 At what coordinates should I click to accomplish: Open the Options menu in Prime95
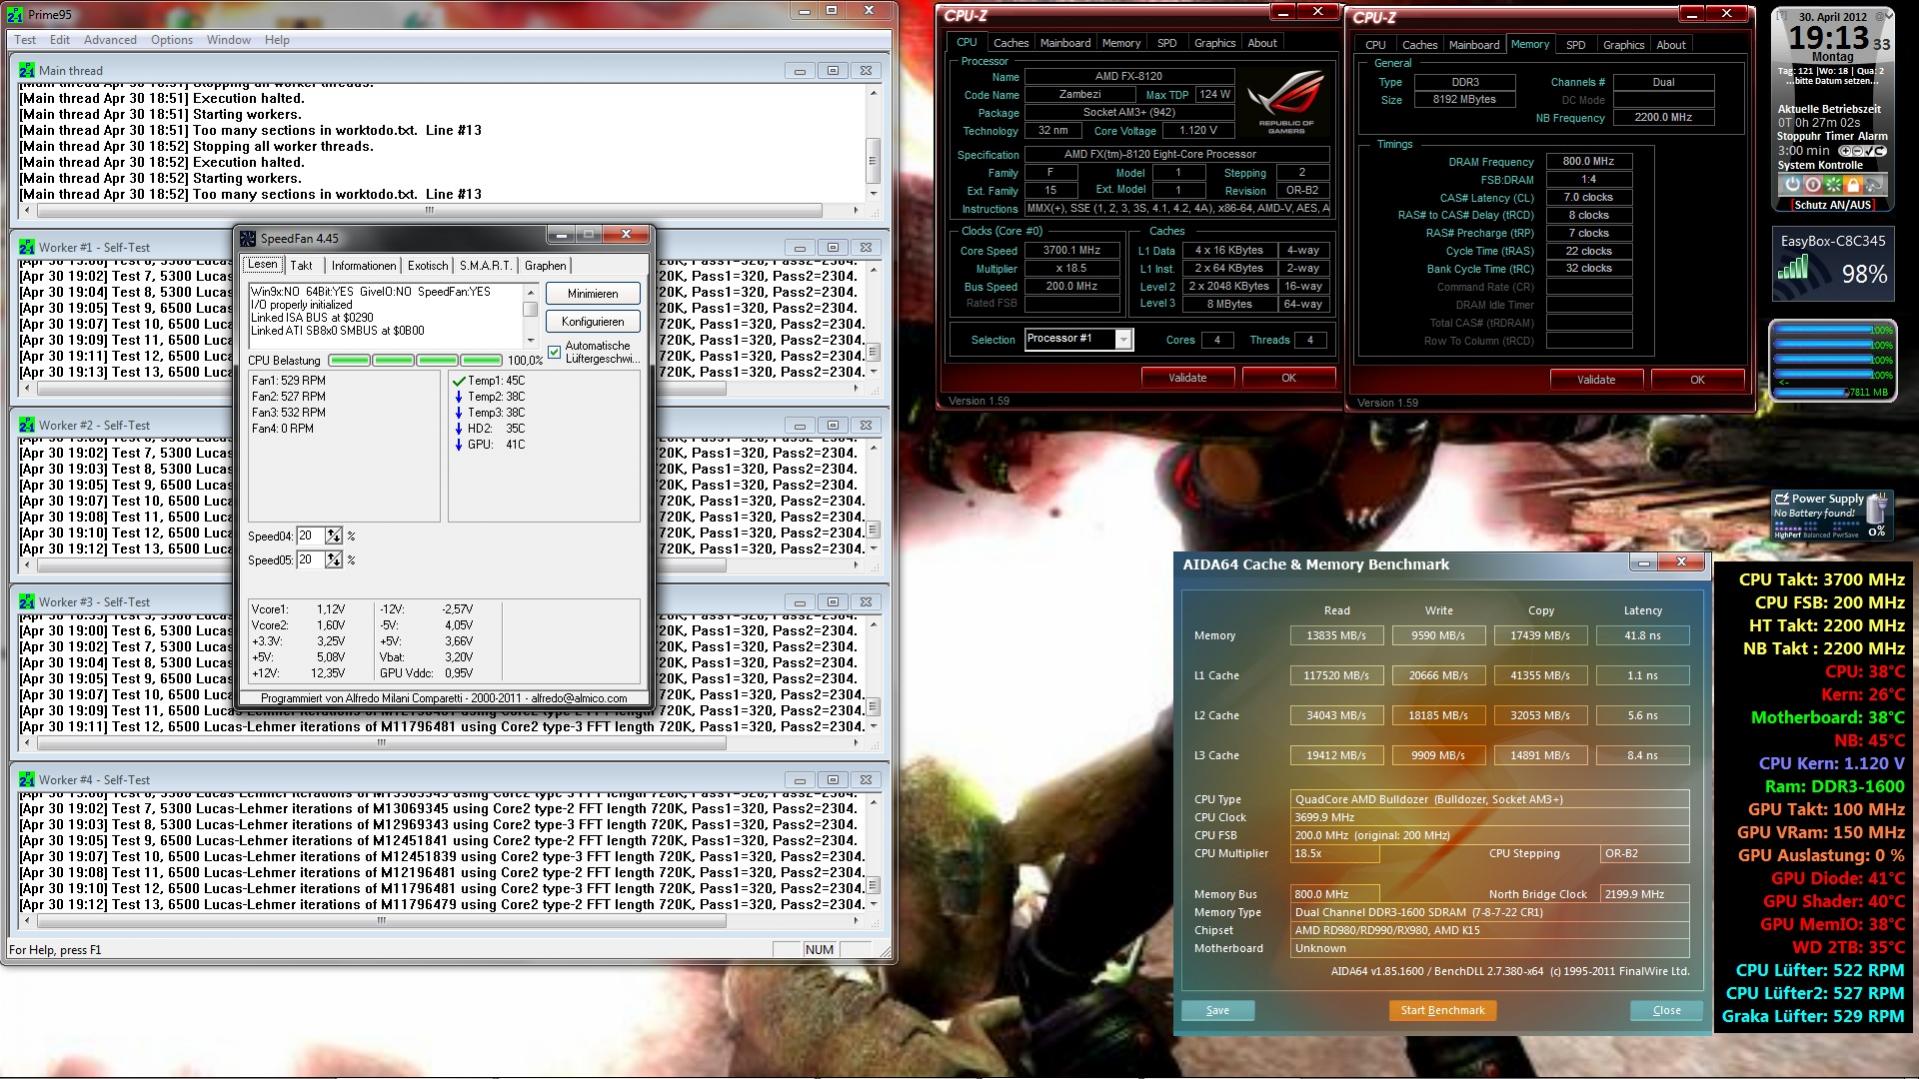172,40
